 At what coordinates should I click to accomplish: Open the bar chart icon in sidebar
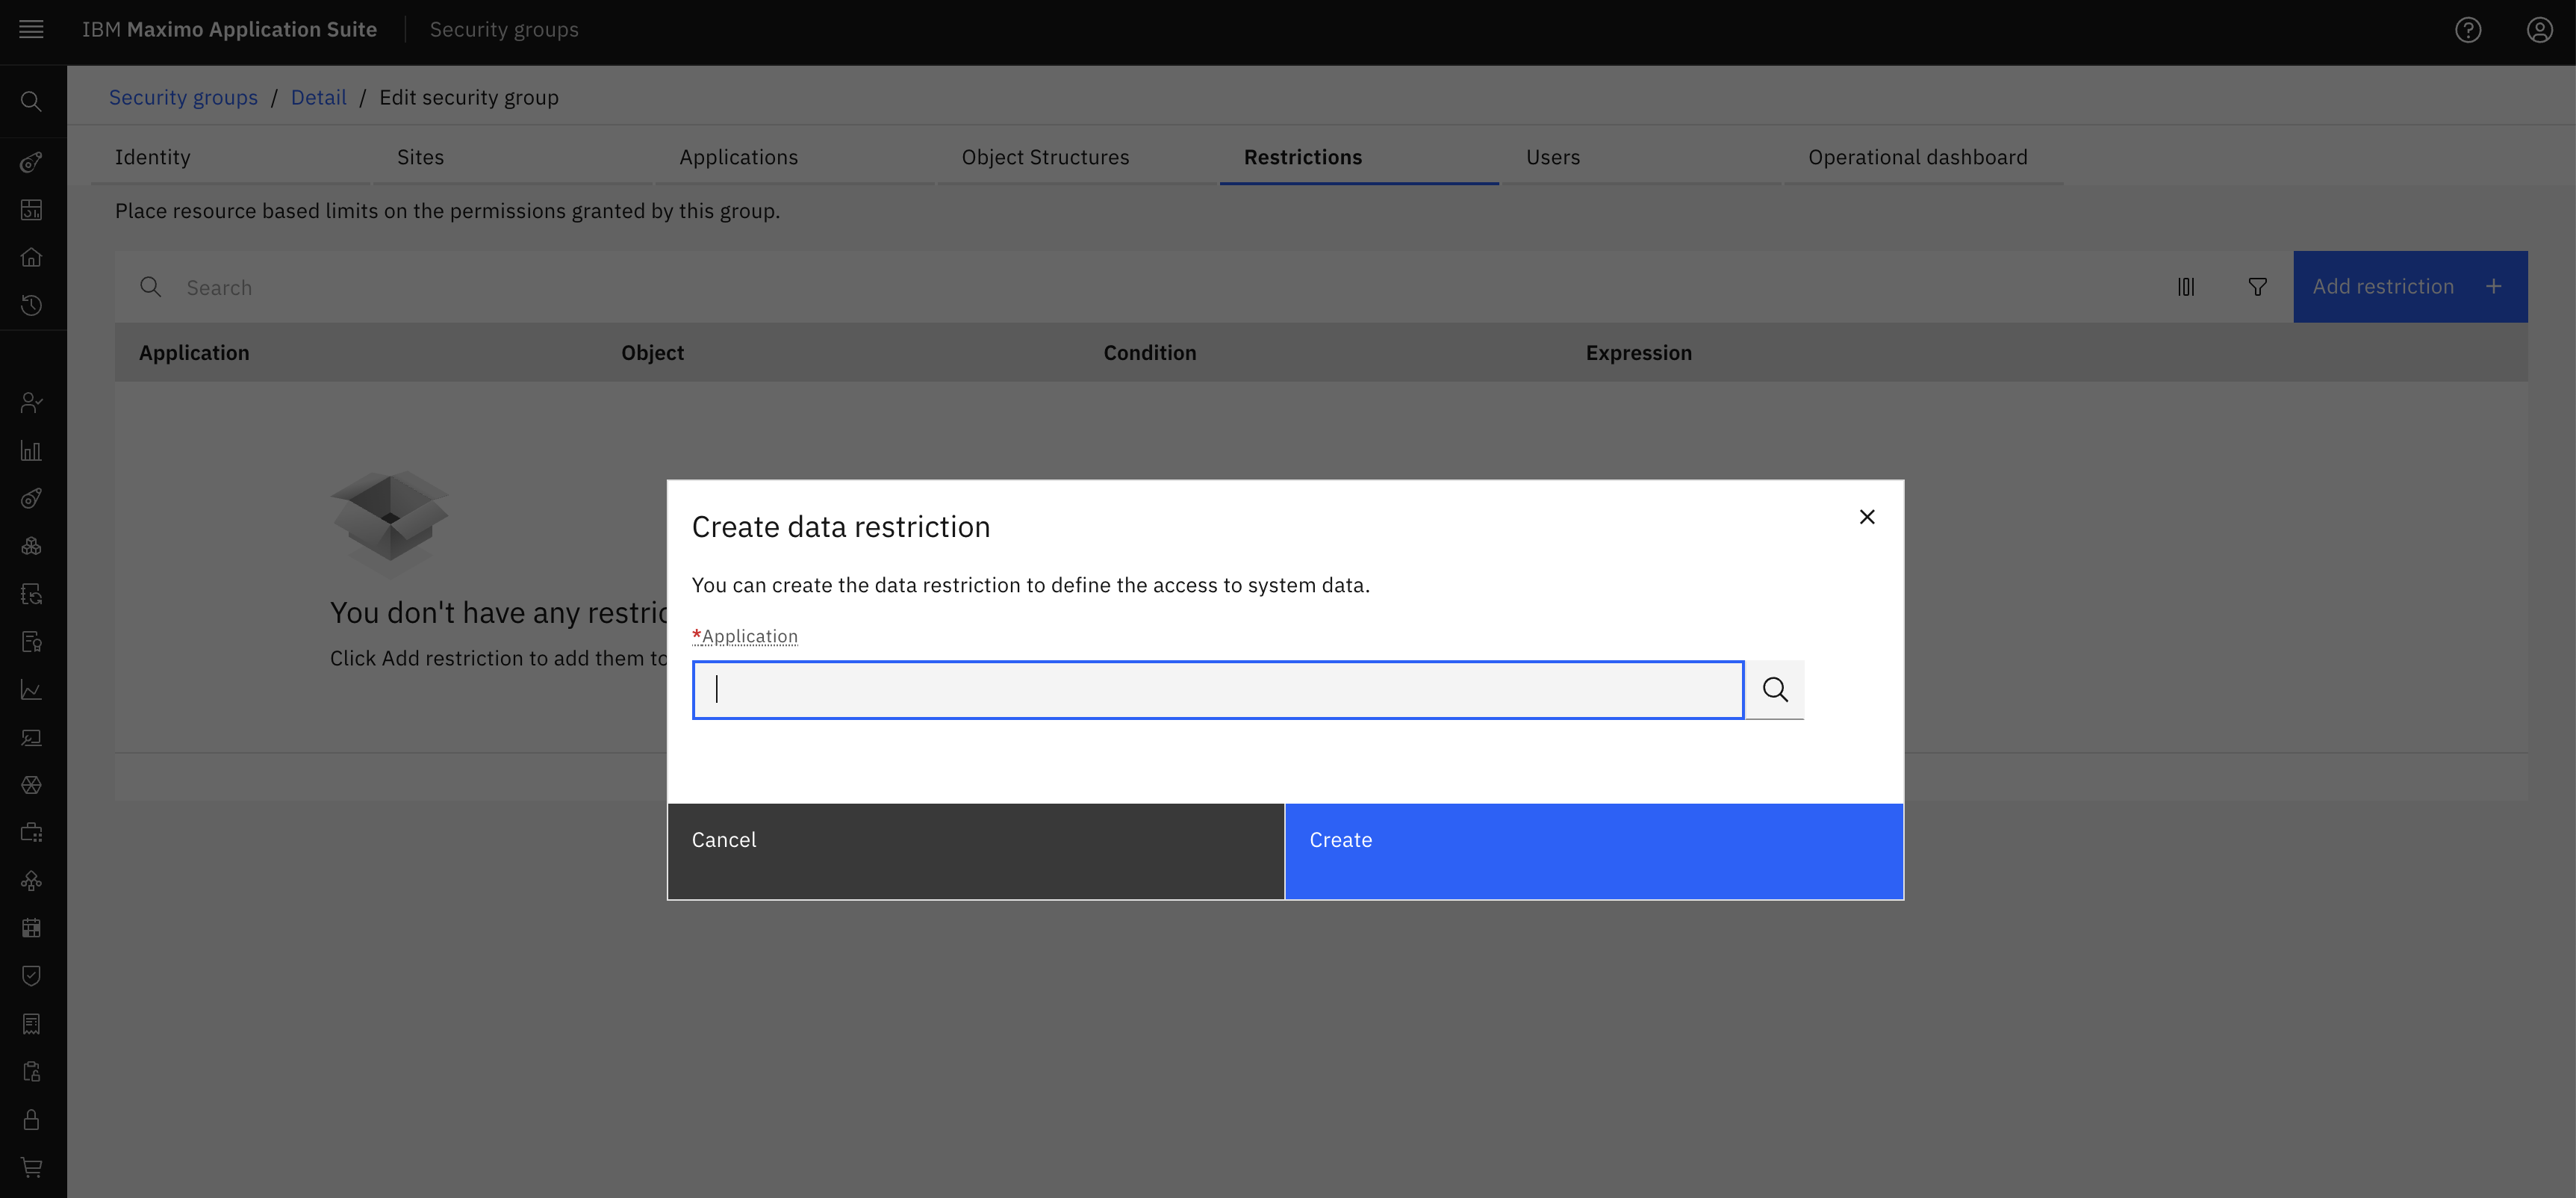[x=31, y=450]
